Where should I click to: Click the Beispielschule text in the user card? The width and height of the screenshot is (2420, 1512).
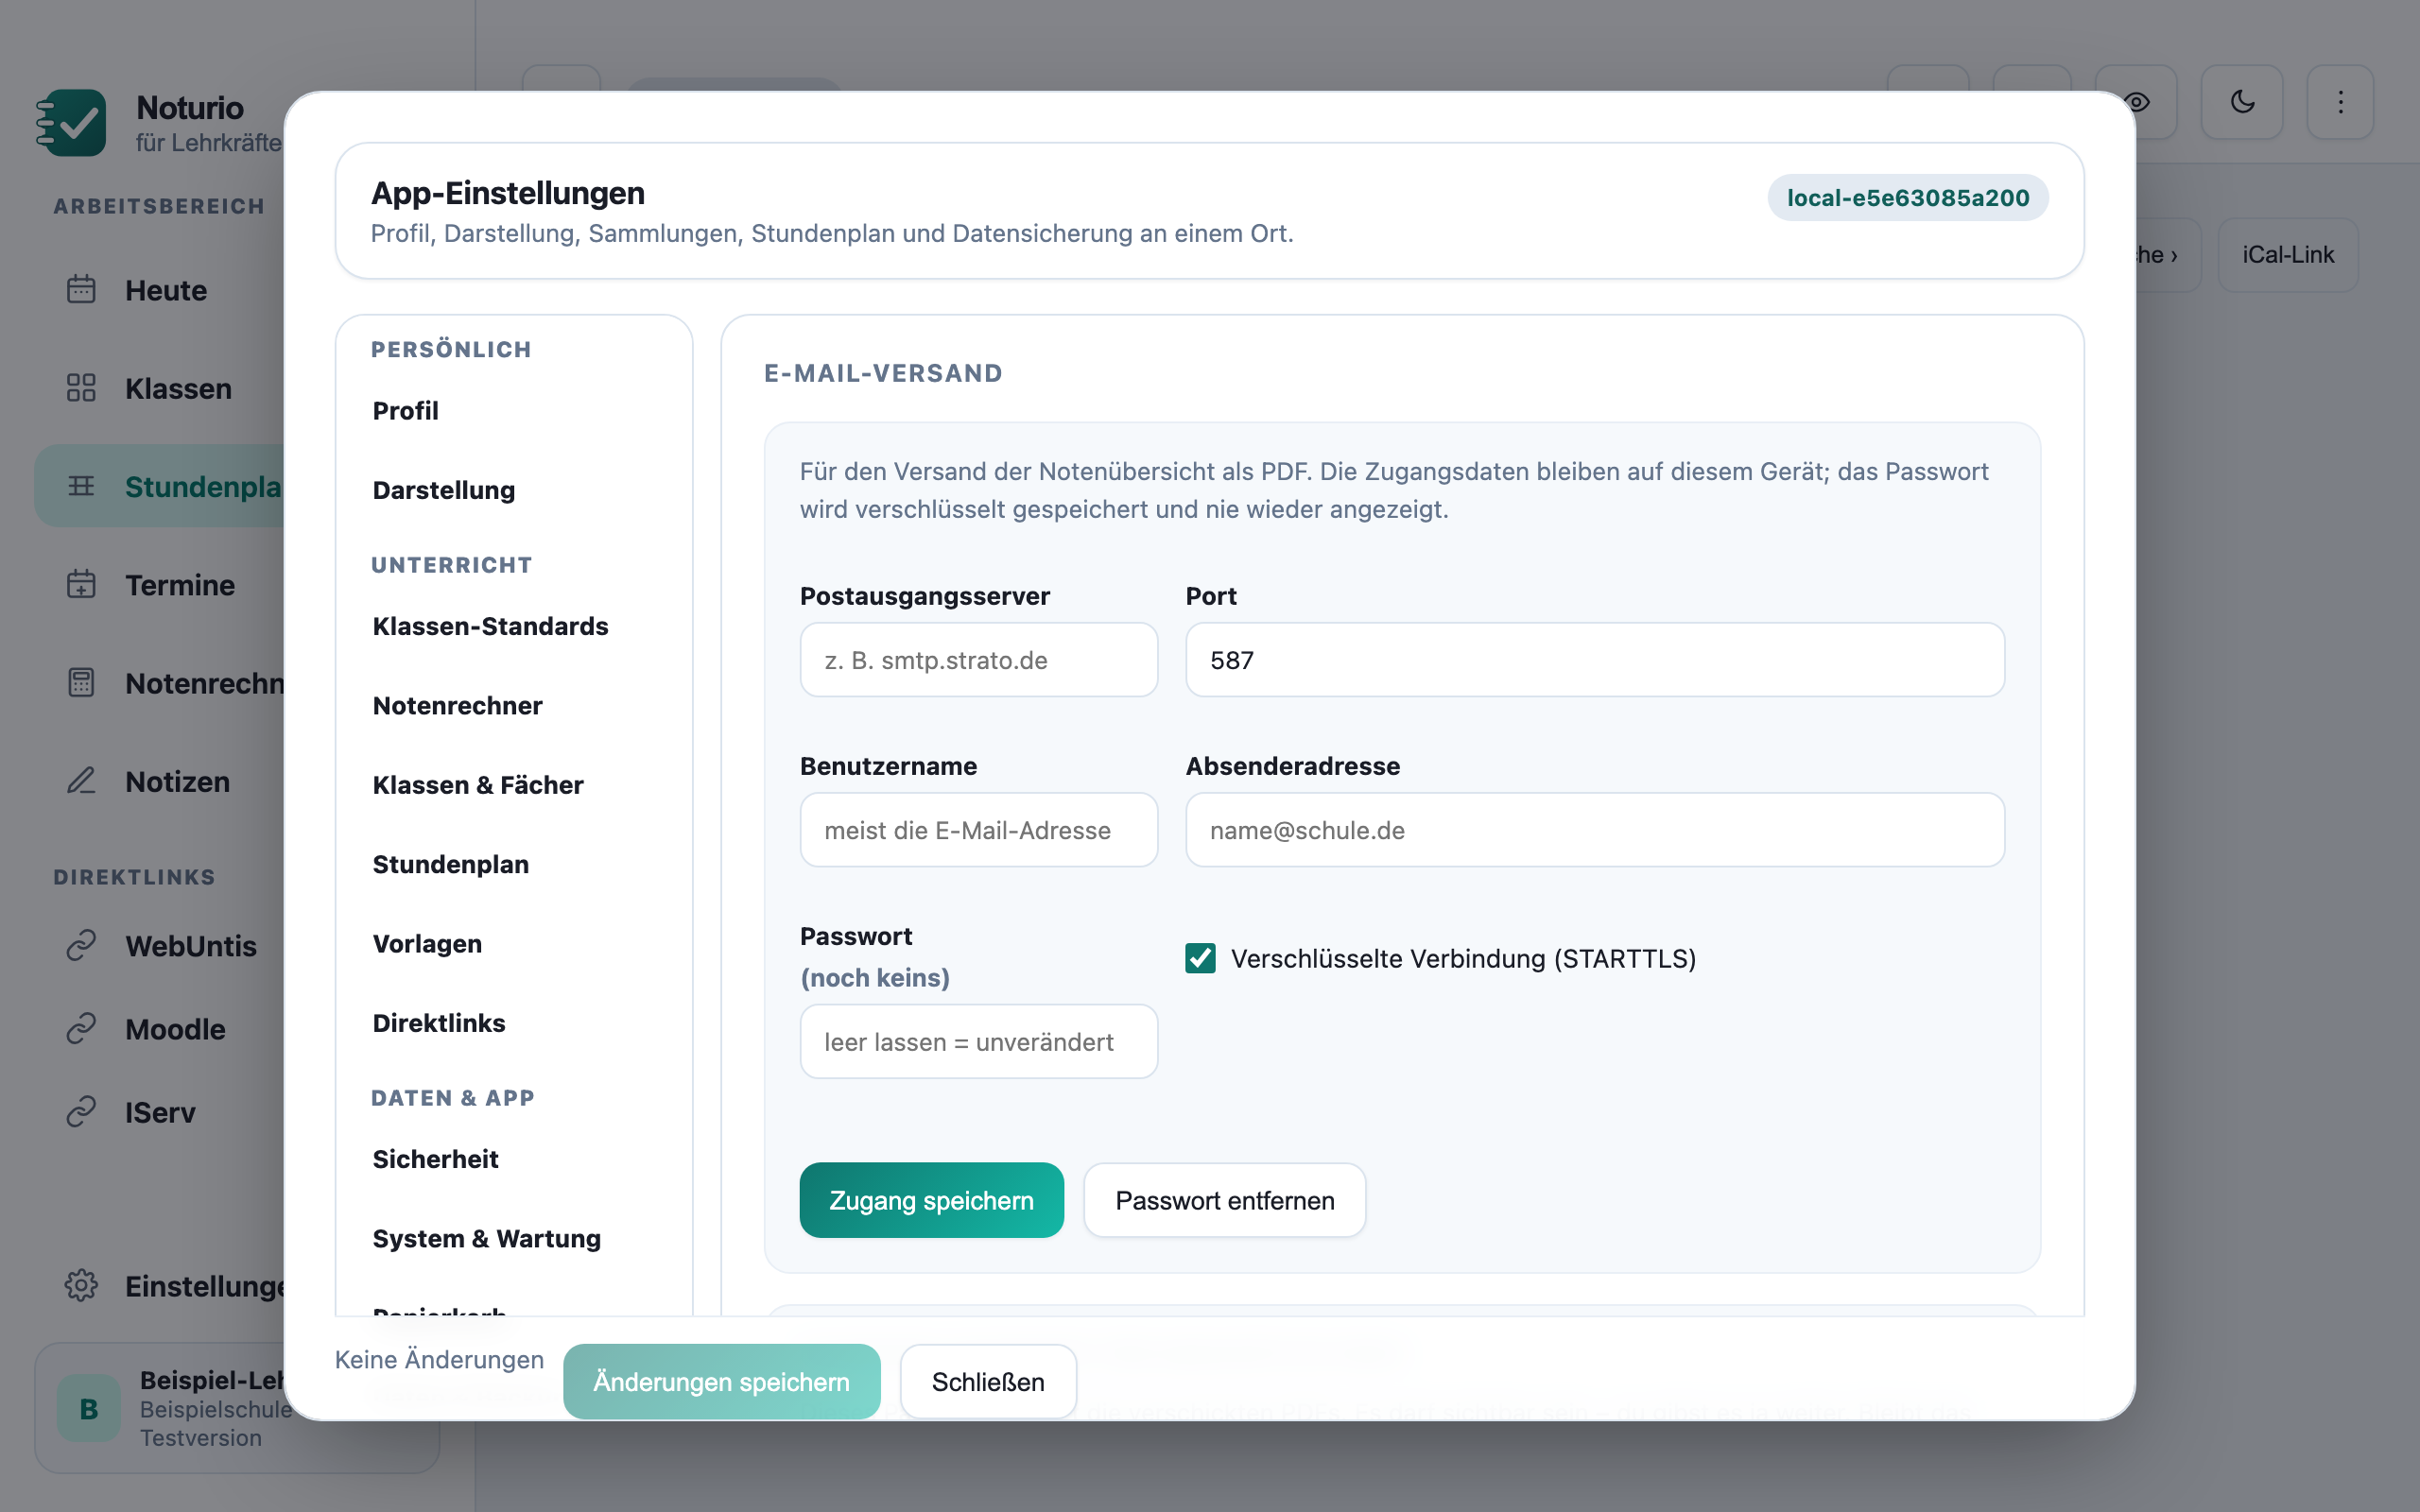216,1409
